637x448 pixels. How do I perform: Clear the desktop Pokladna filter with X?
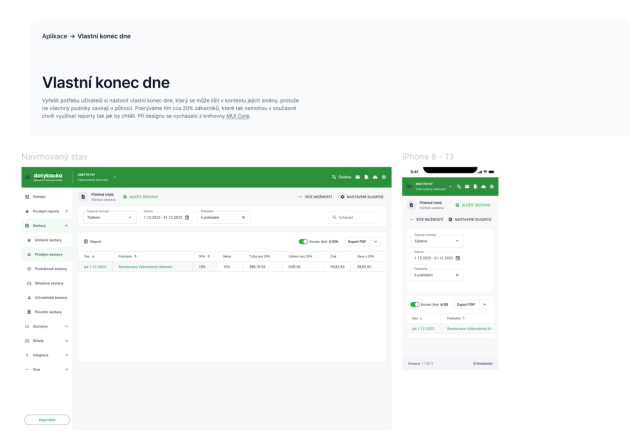(x=243, y=218)
